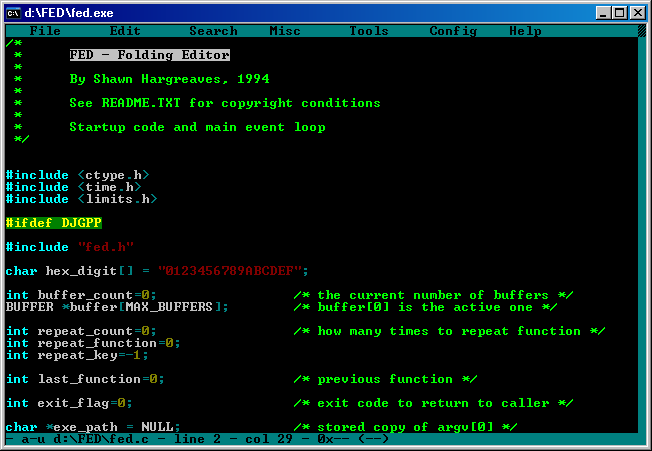
Task: Open the Help menu
Action: coord(525,31)
